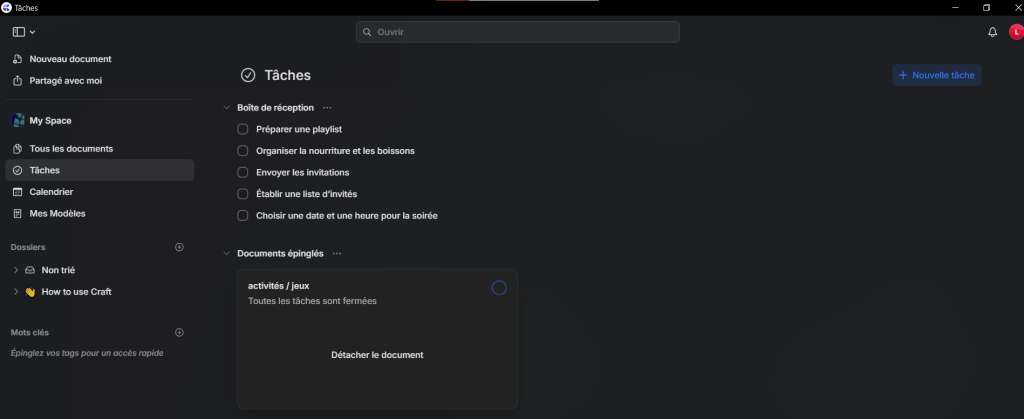Go to Mes Modèles

click(x=57, y=213)
